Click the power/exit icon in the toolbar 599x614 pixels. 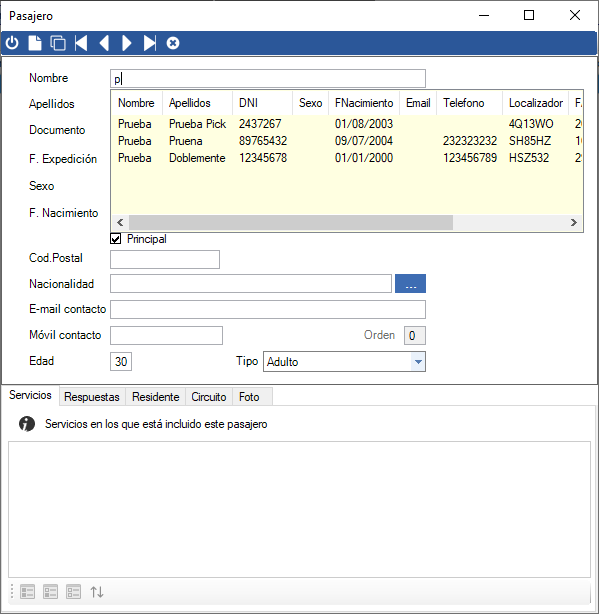pyautogui.click(x=12, y=43)
